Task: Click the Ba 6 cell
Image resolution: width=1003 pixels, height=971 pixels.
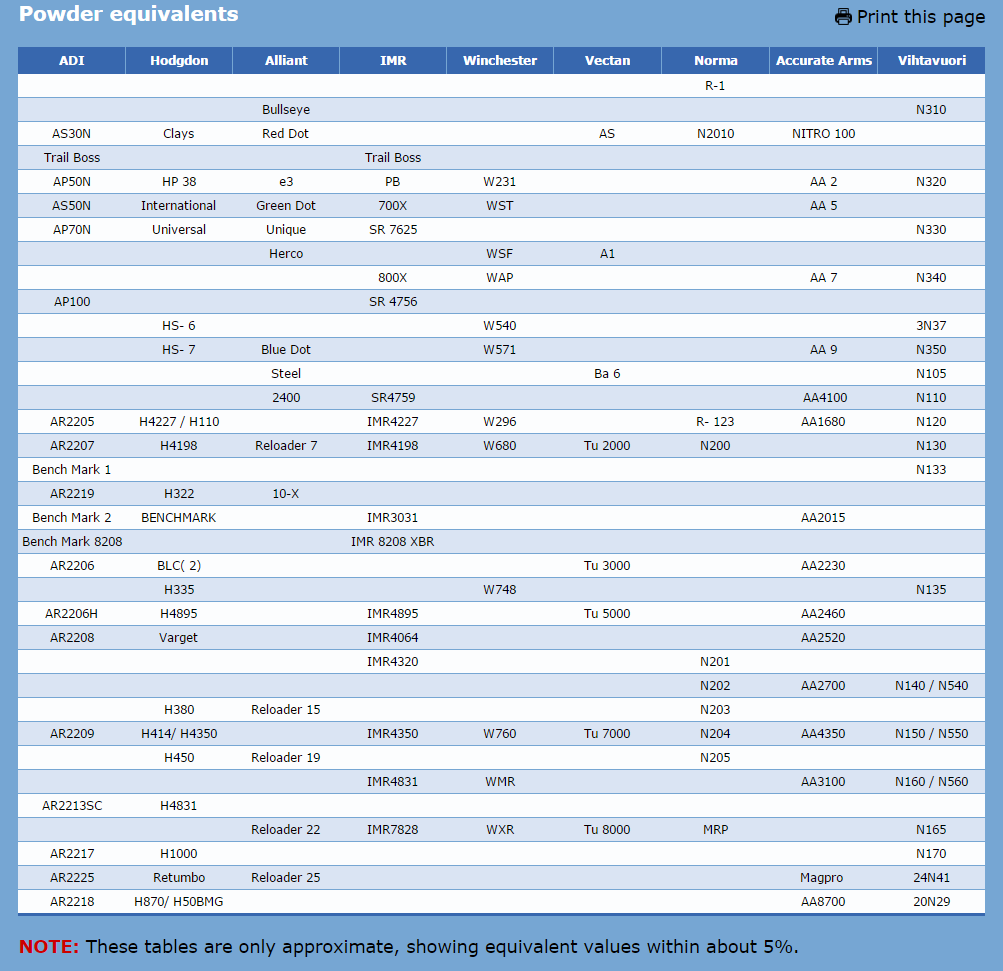Action: click(607, 374)
